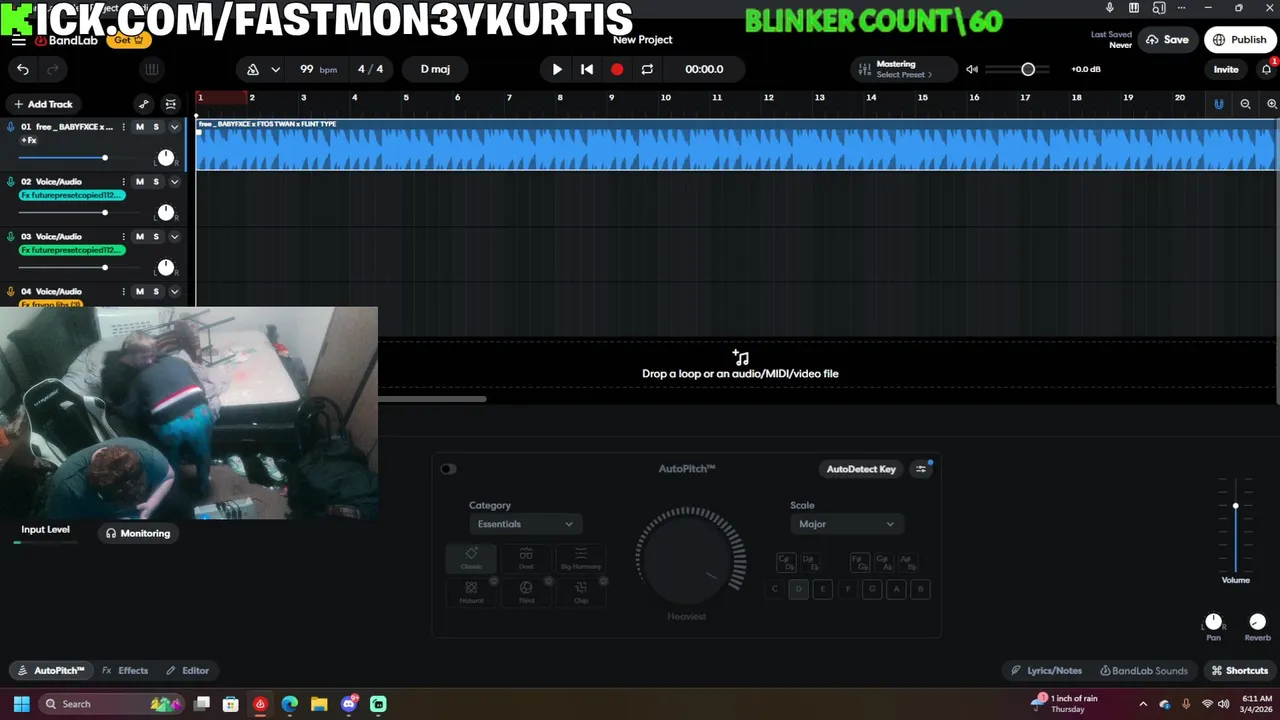Click the Add Track button
Image resolution: width=1280 pixels, height=720 pixels.
coord(43,104)
